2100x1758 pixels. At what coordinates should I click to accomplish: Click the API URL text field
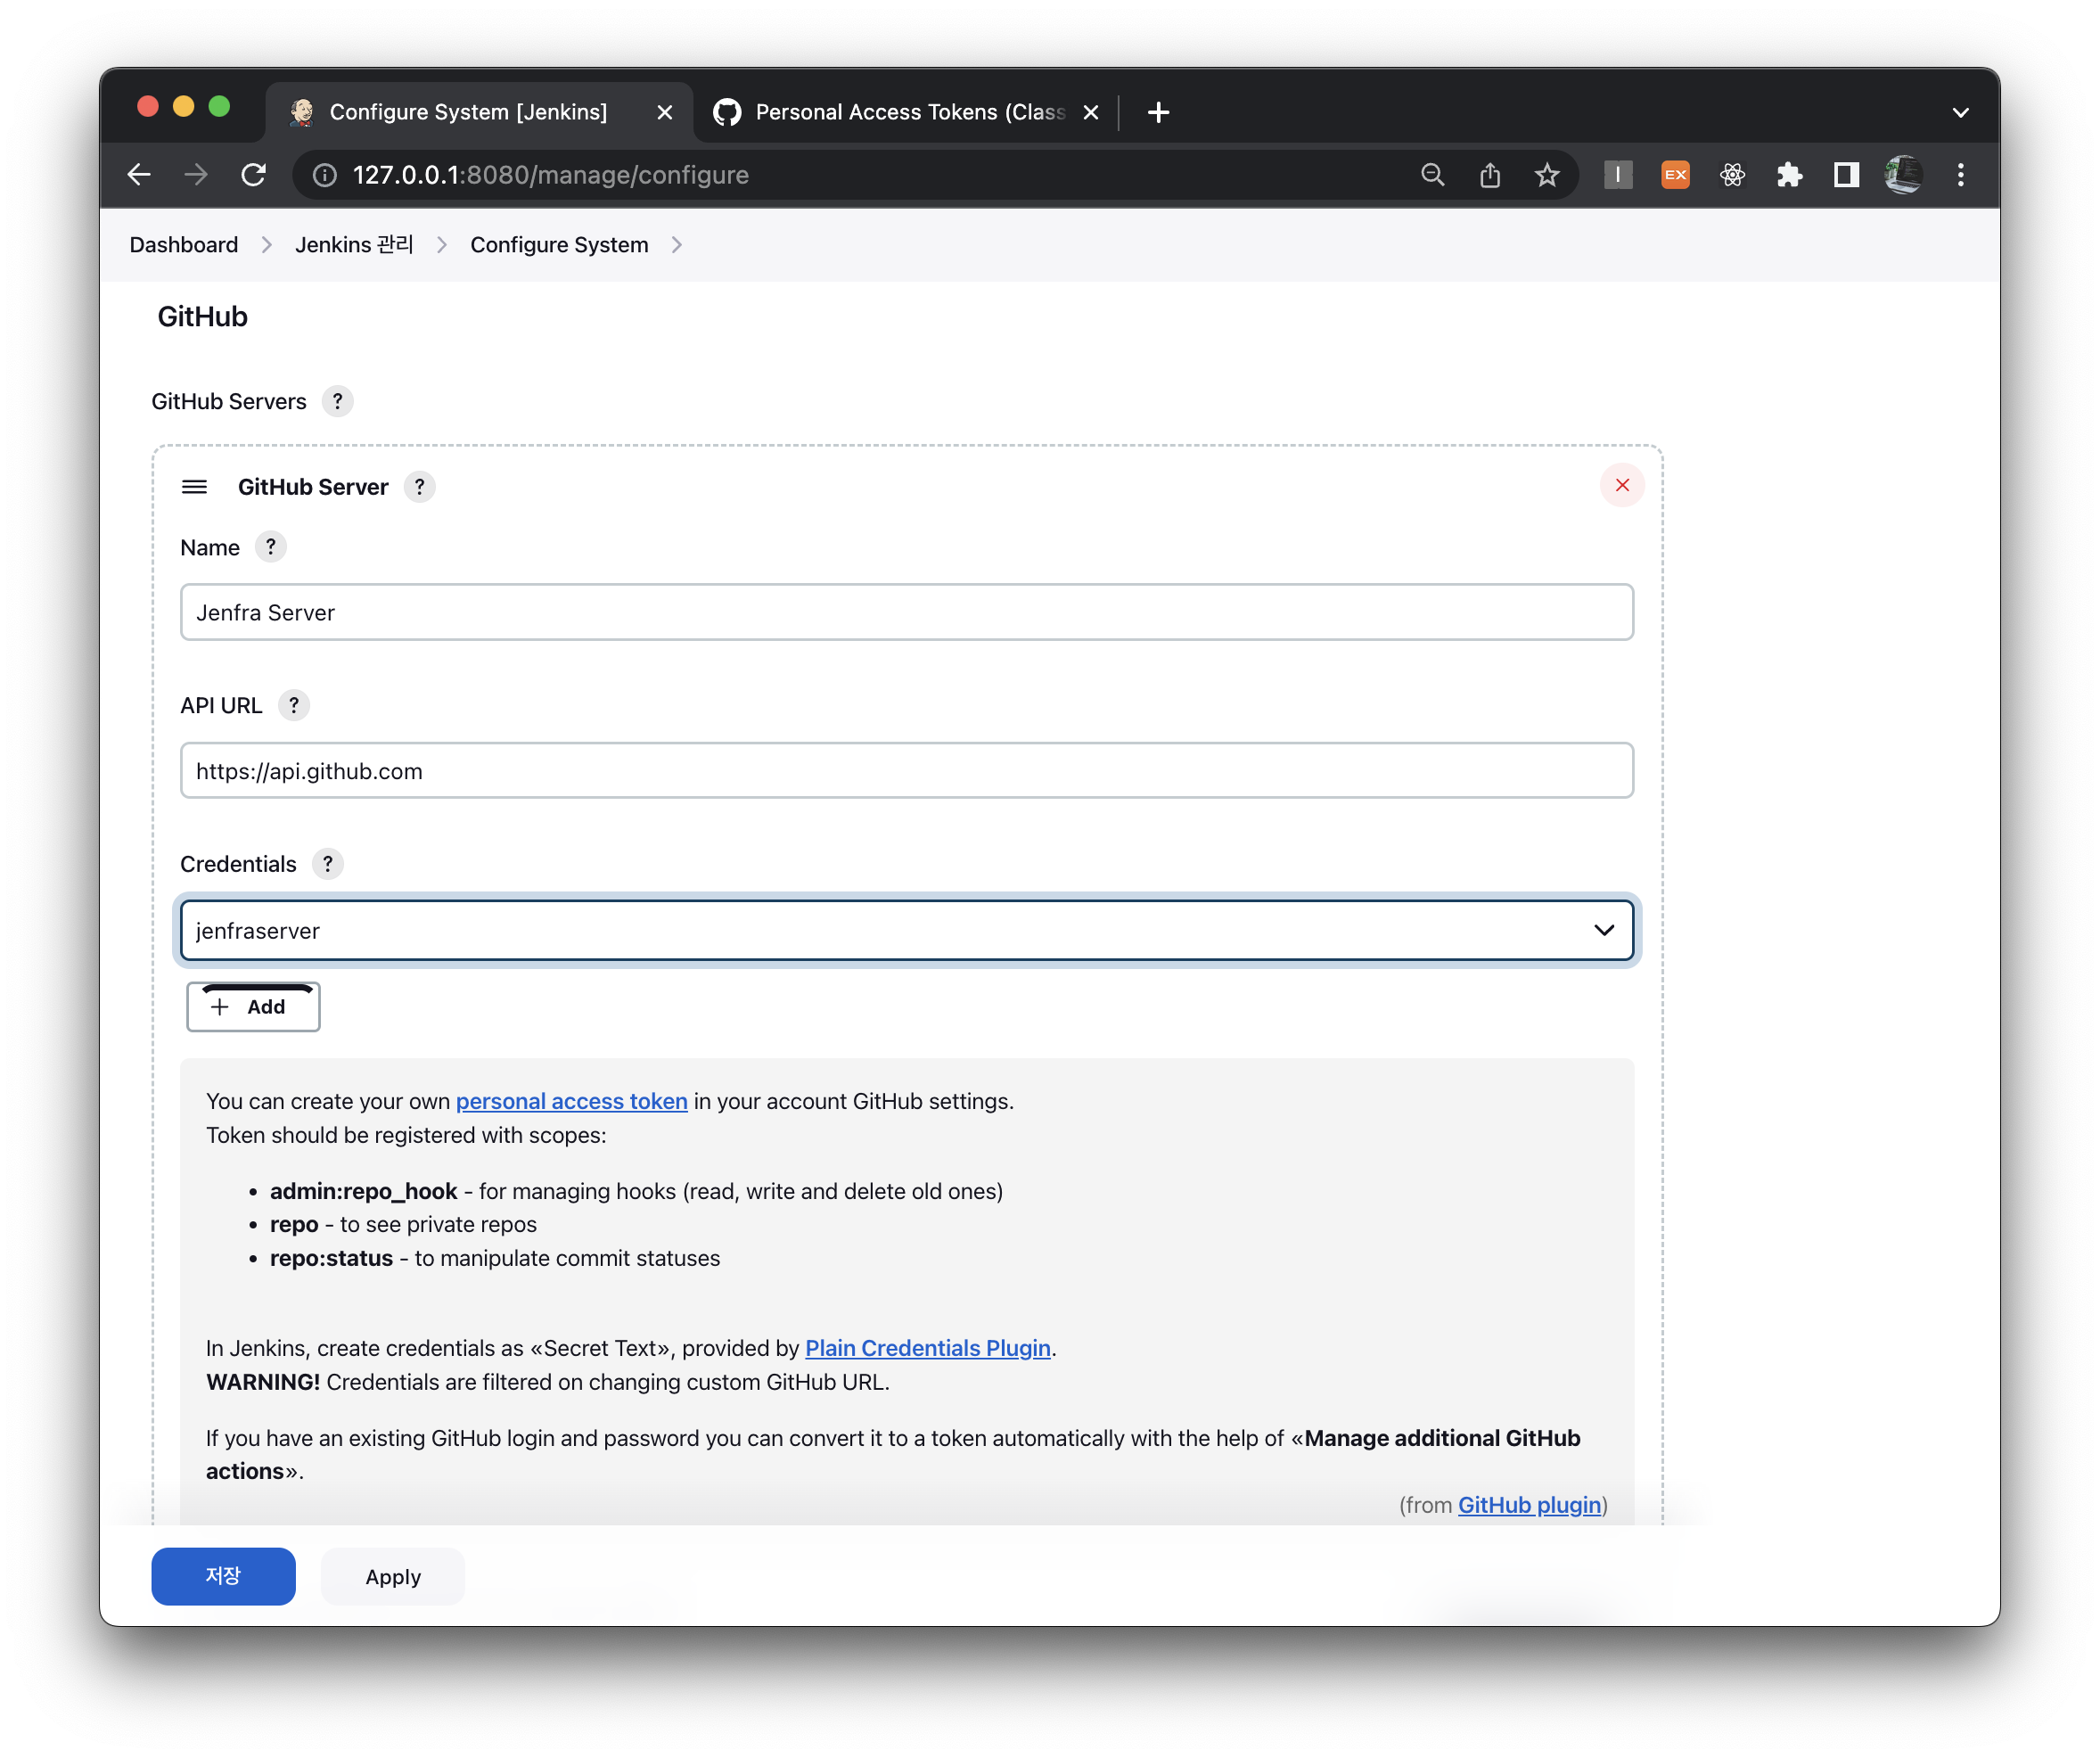click(906, 771)
